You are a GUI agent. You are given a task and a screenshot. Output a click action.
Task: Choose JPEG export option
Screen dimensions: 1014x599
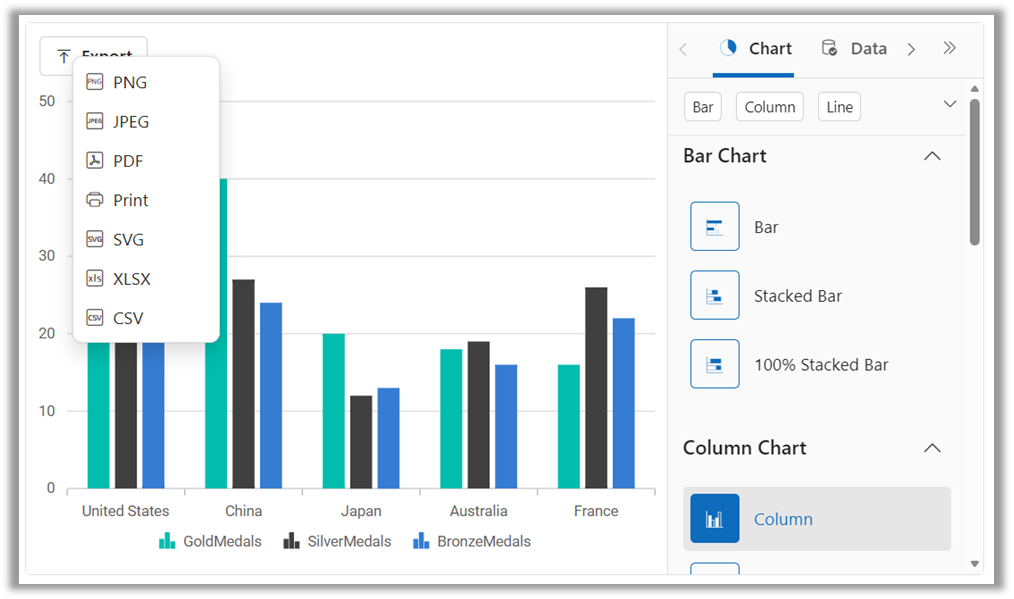pos(146,122)
